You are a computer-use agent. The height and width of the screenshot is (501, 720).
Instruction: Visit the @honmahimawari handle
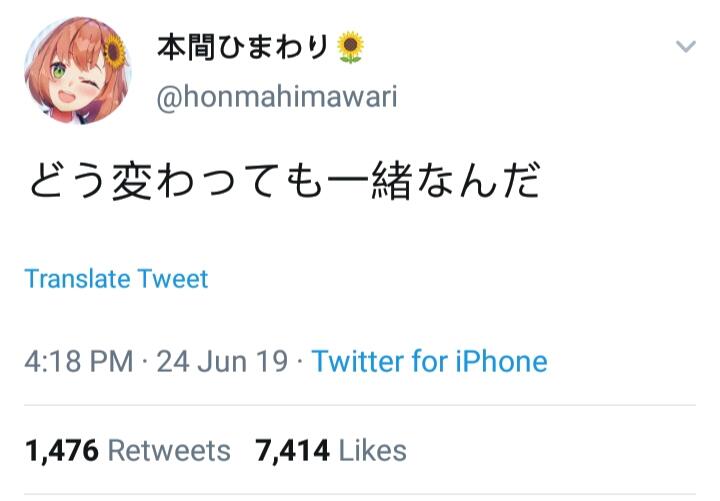tap(277, 97)
